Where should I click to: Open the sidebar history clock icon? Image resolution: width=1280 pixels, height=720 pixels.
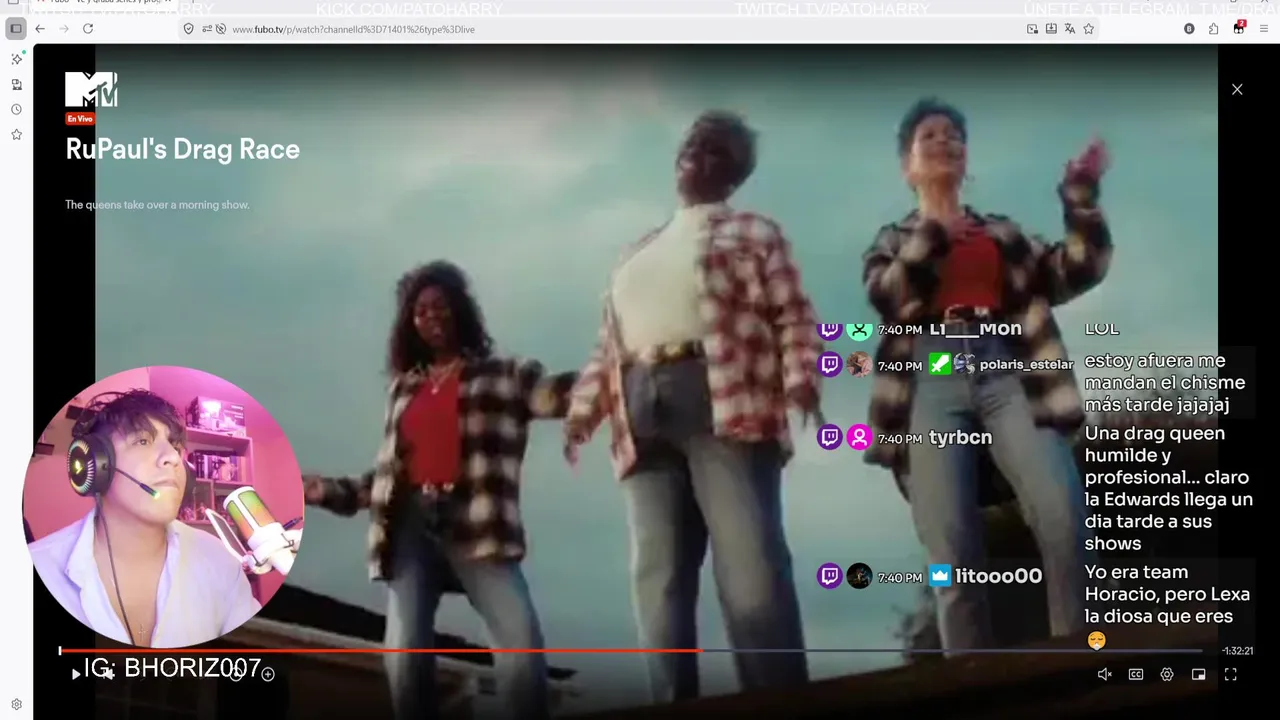16,109
